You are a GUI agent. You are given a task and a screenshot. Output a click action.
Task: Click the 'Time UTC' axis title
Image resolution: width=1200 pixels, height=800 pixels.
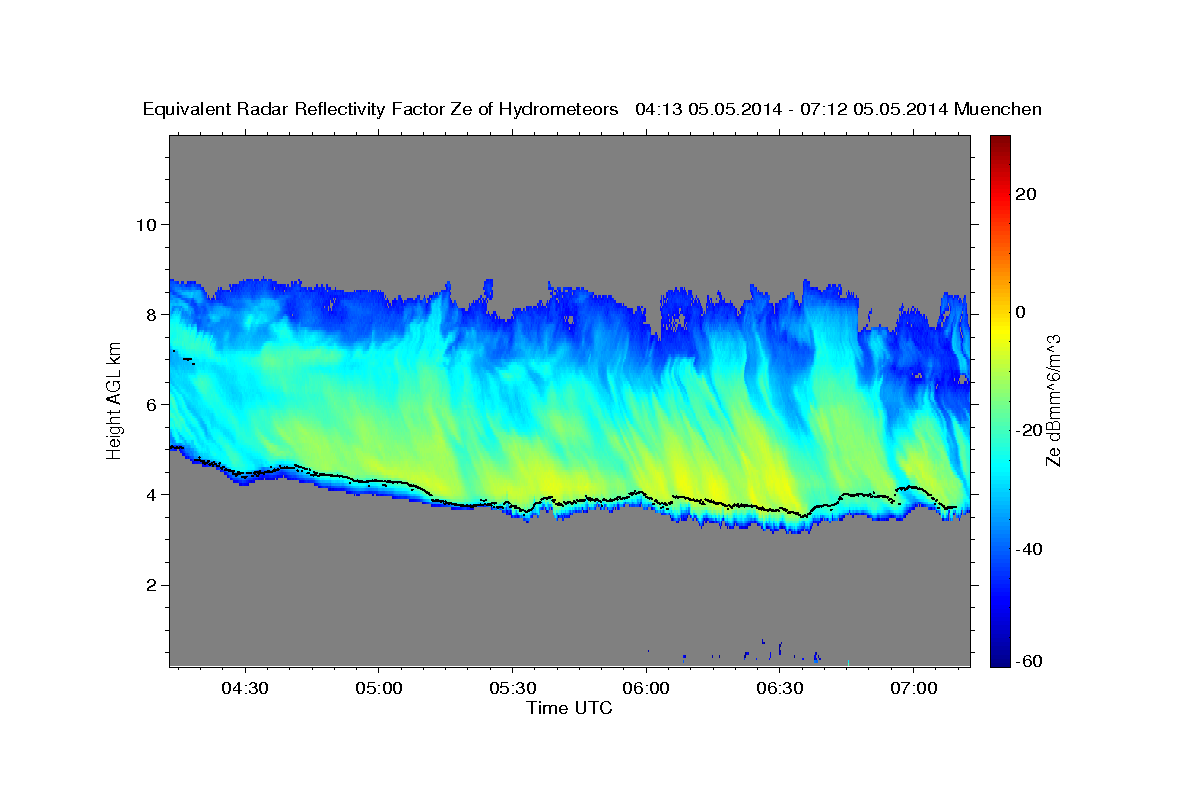coord(569,708)
